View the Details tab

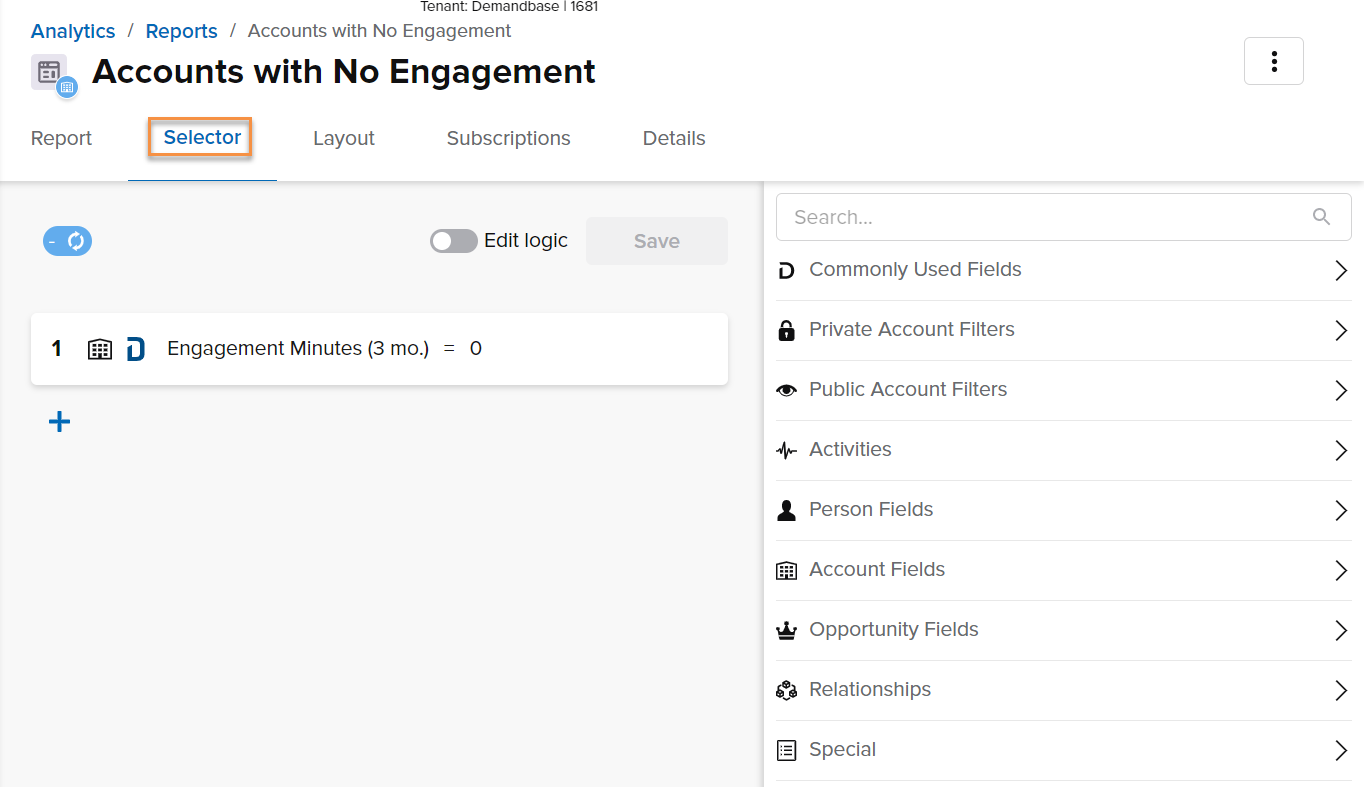click(x=674, y=139)
